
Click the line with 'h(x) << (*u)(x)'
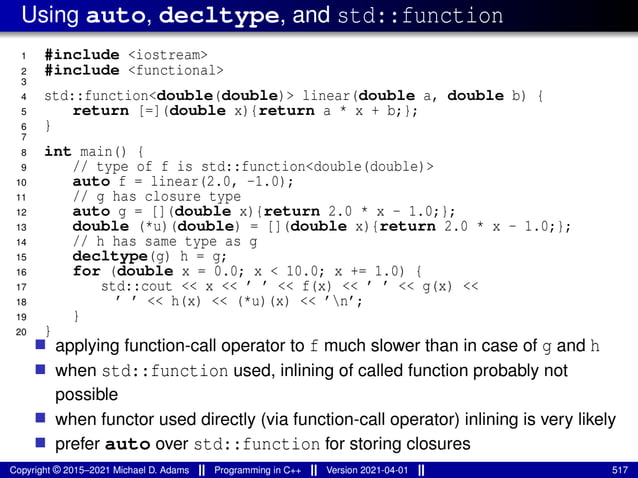(x=238, y=301)
